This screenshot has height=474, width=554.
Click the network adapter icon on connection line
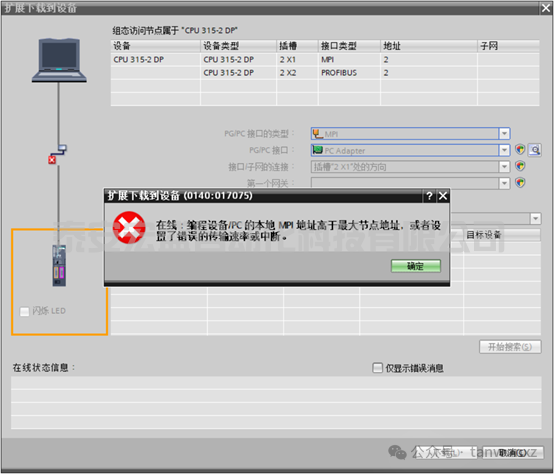pyautogui.click(x=62, y=148)
